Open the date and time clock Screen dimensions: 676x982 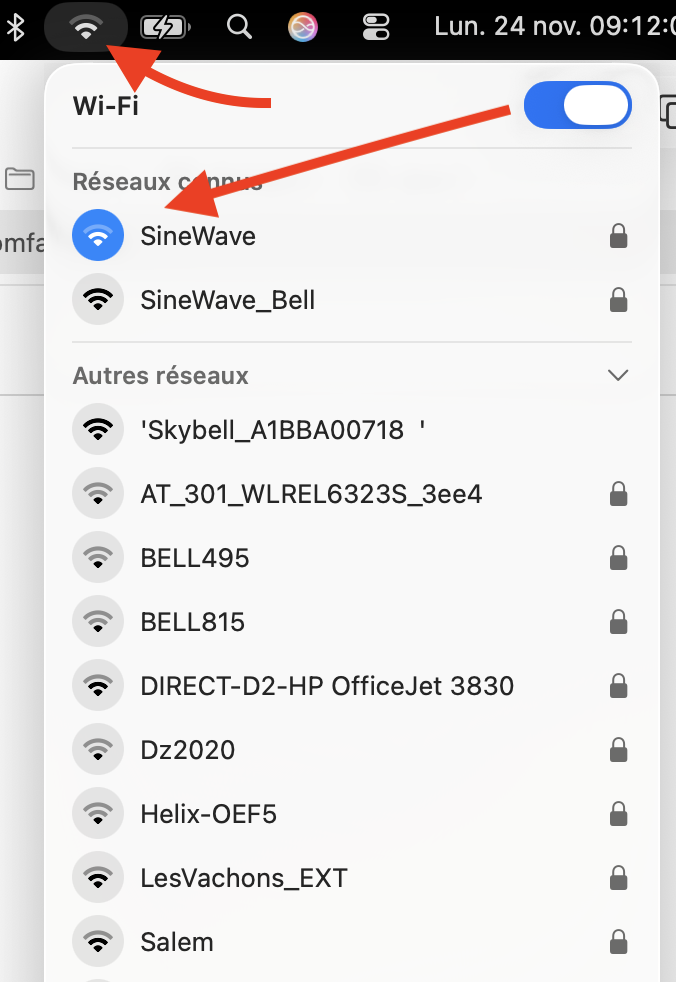(x=555, y=28)
